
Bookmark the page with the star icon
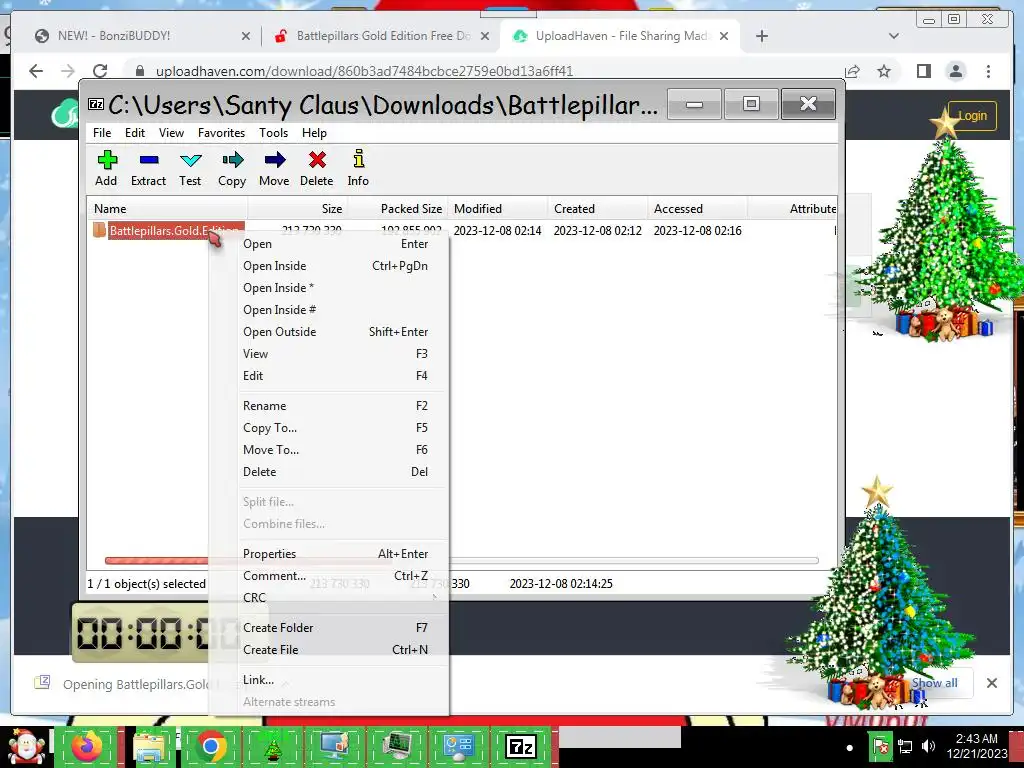coord(884,71)
